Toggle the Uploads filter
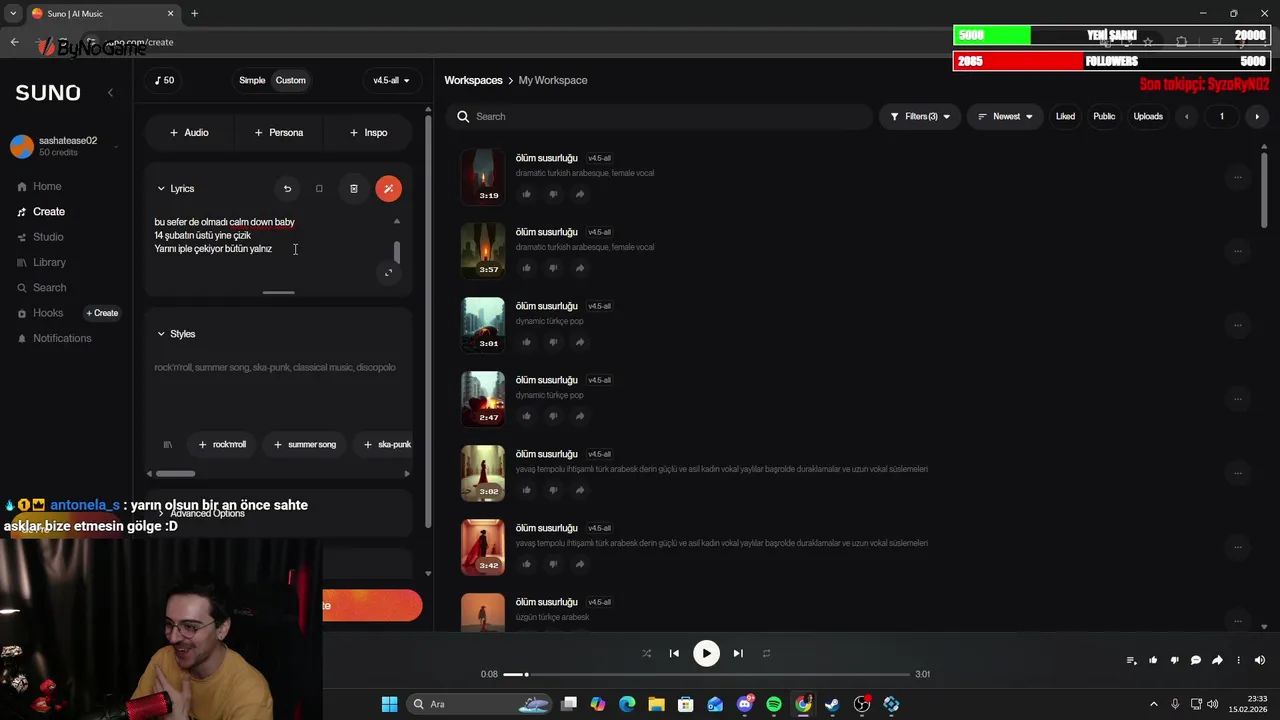 point(1148,116)
